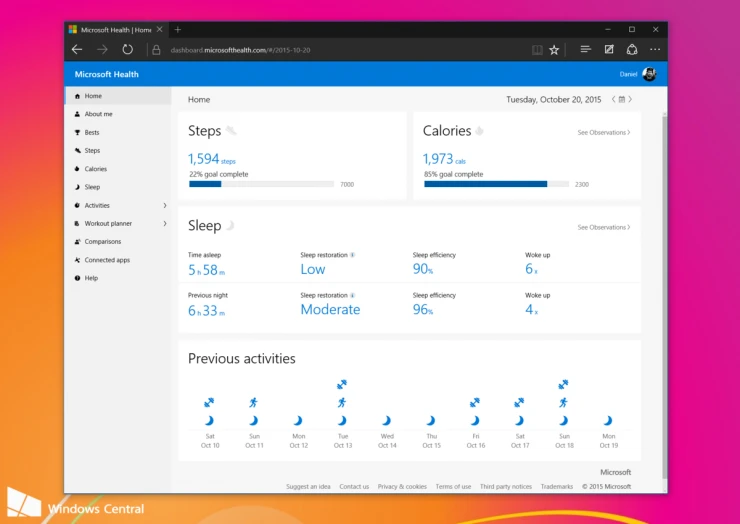Click the Make a Web Note icon
The image size is (740, 524).
(609, 49)
